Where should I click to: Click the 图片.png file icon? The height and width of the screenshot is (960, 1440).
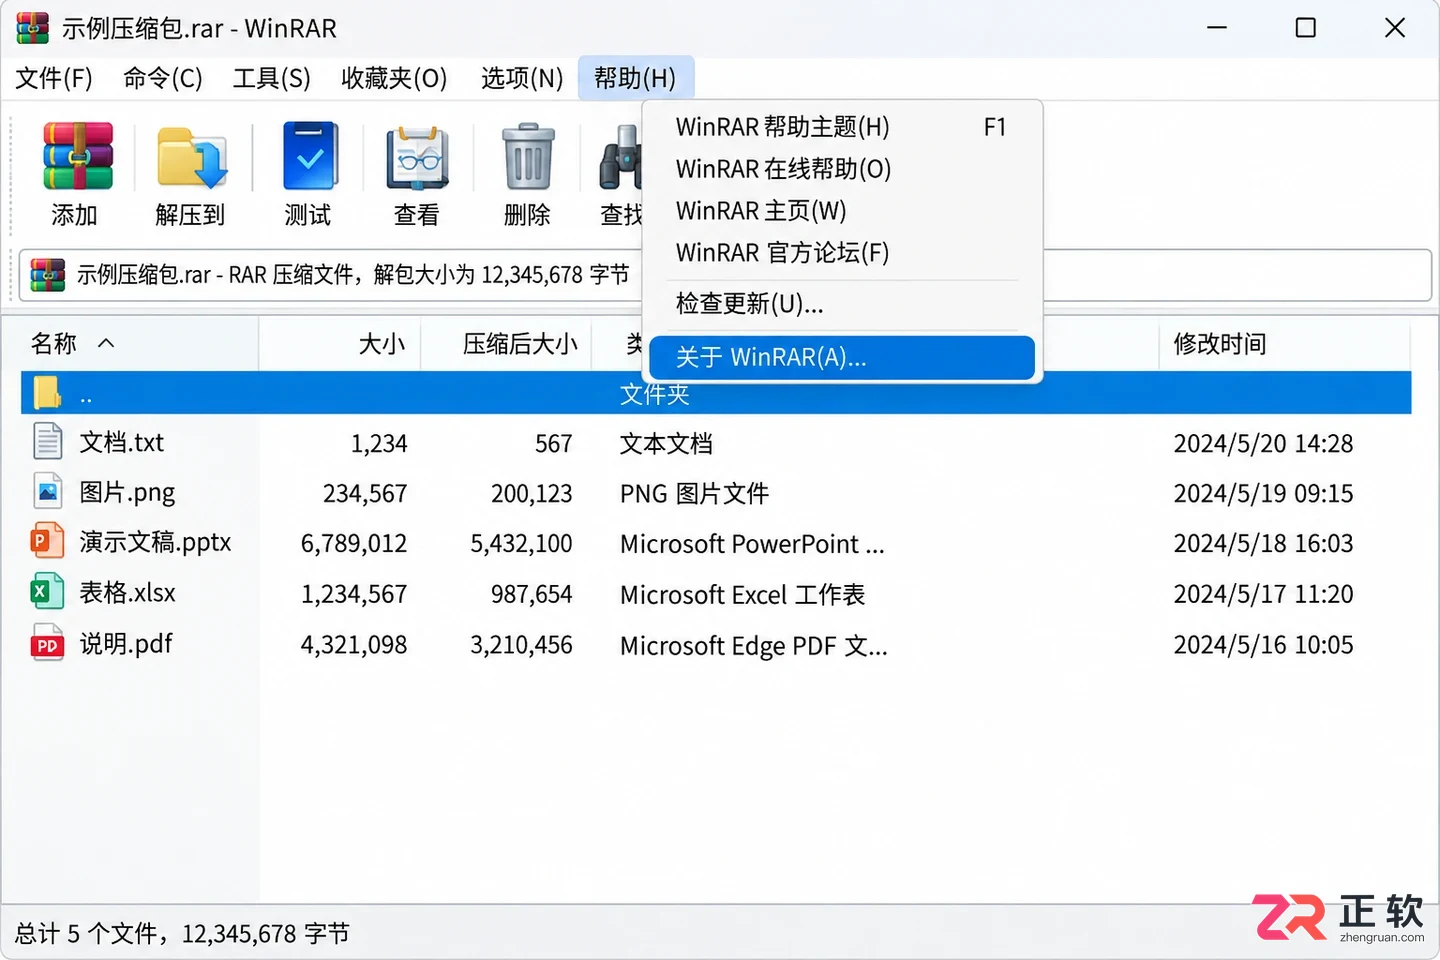[47, 492]
